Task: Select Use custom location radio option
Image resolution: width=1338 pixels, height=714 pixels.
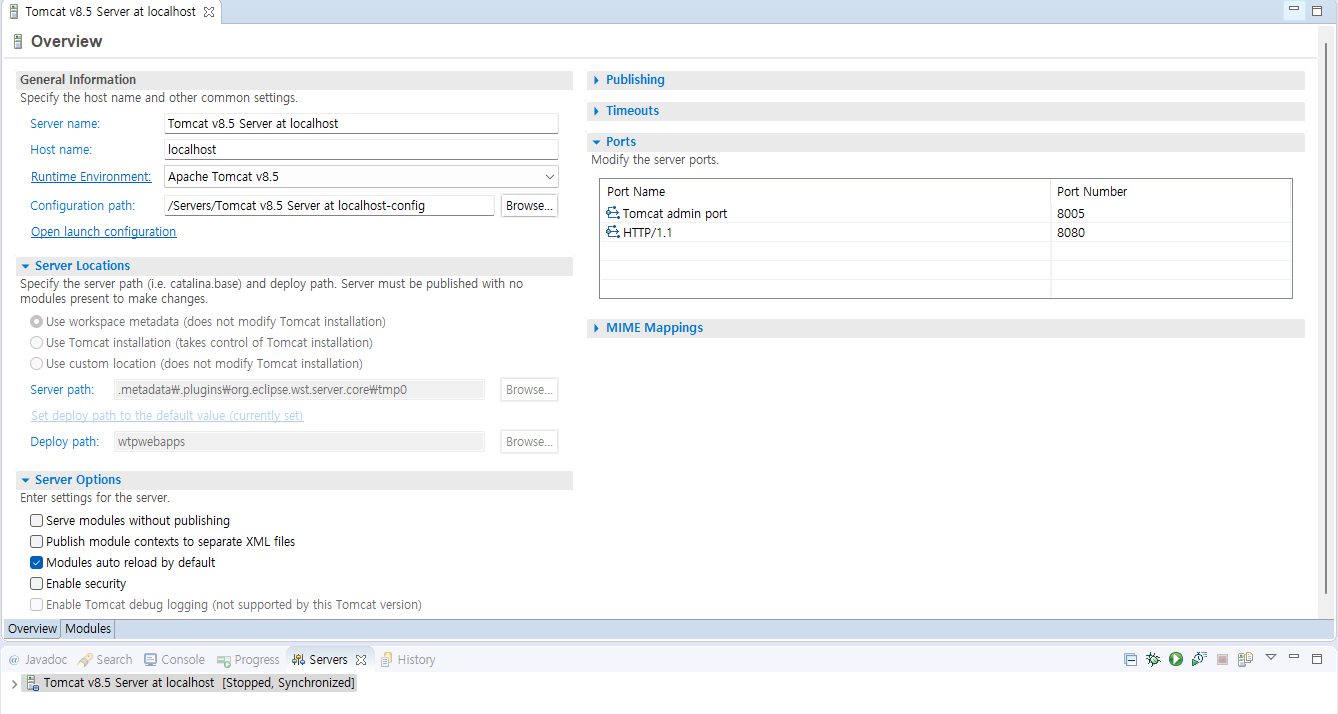Action: 37,364
